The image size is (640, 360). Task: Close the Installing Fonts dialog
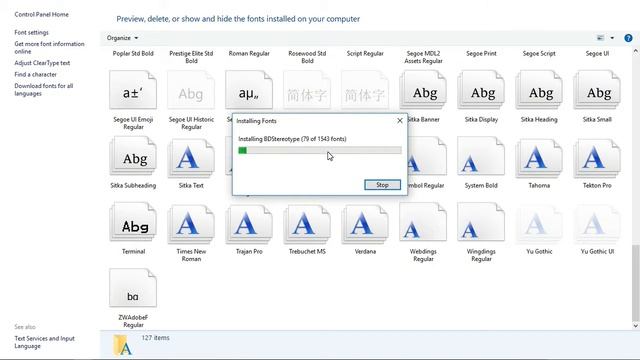click(x=400, y=121)
